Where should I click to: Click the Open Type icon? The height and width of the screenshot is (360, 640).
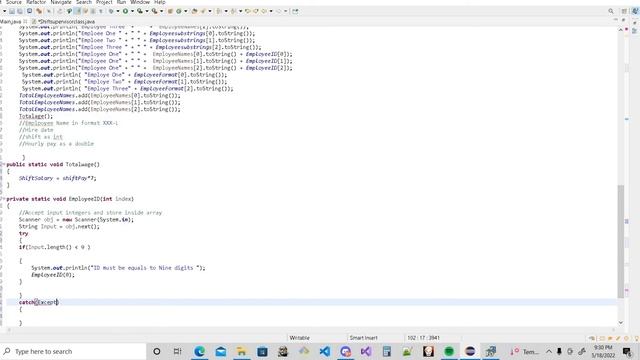(194, 11)
